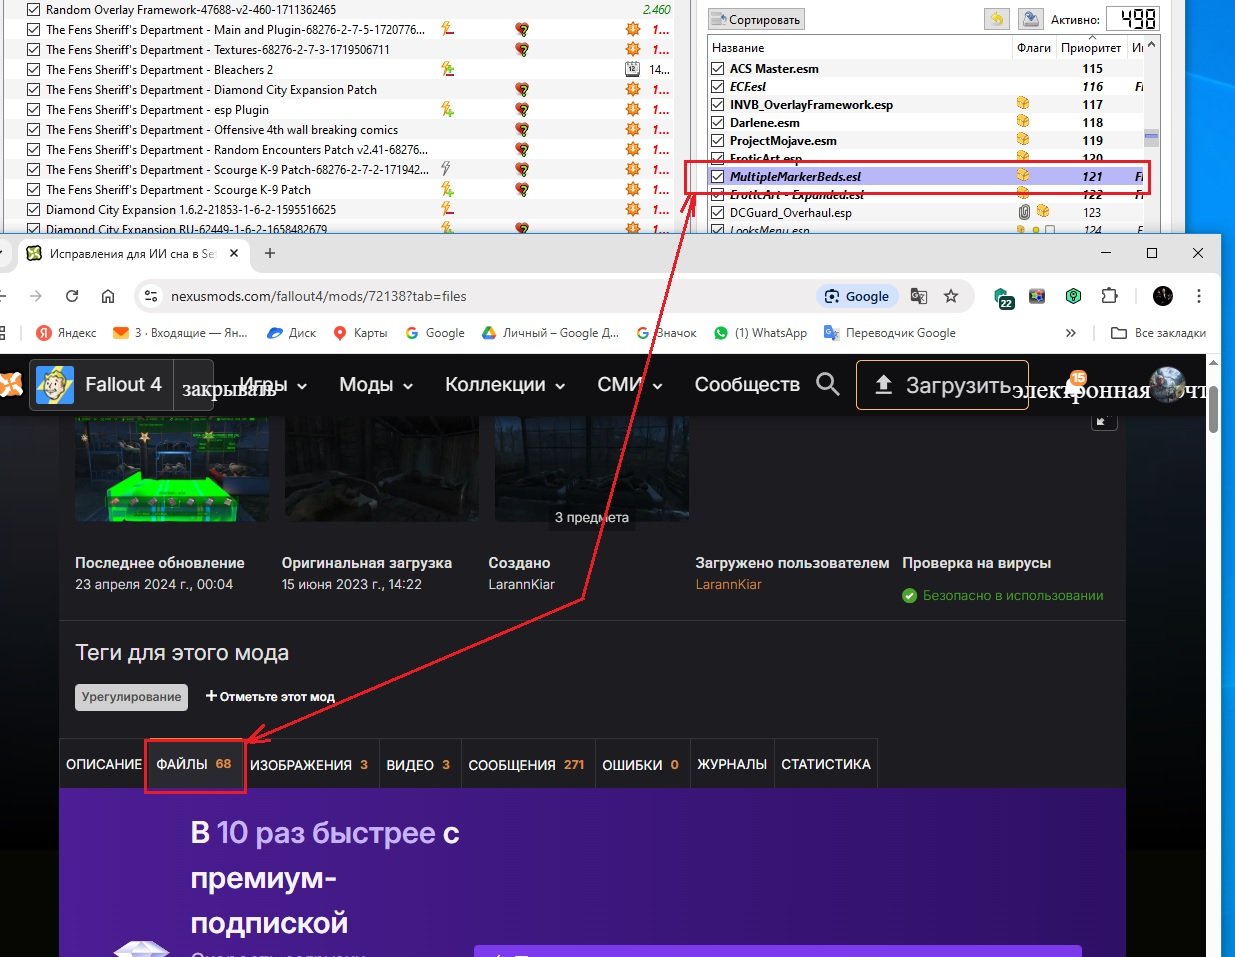The height and width of the screenshot is (957, 1235).
Task: Toggle the ACS Master.esm checkbox
Action: 717,69
